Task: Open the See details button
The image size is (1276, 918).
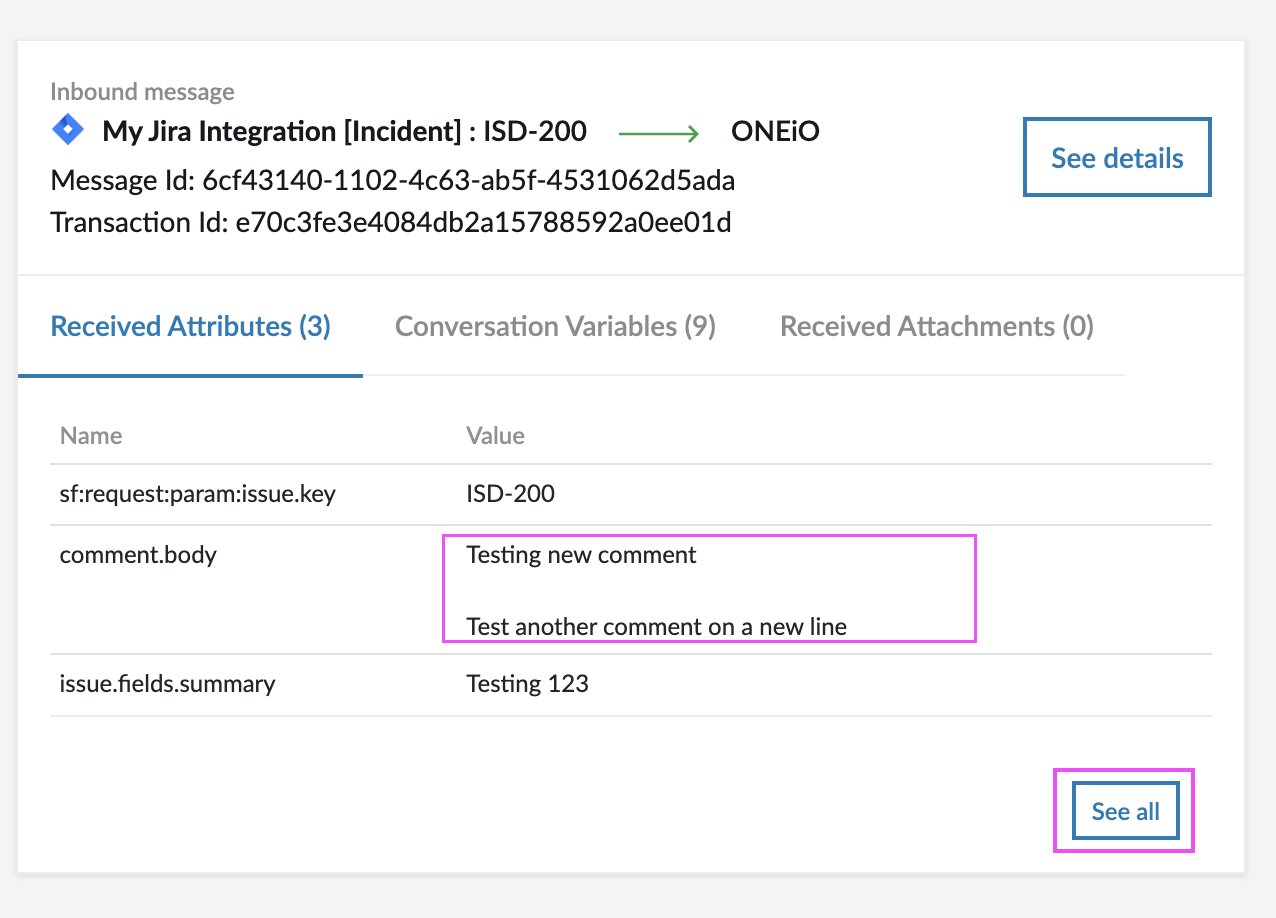Action: pyautogui.click(x=1116, y=158)
